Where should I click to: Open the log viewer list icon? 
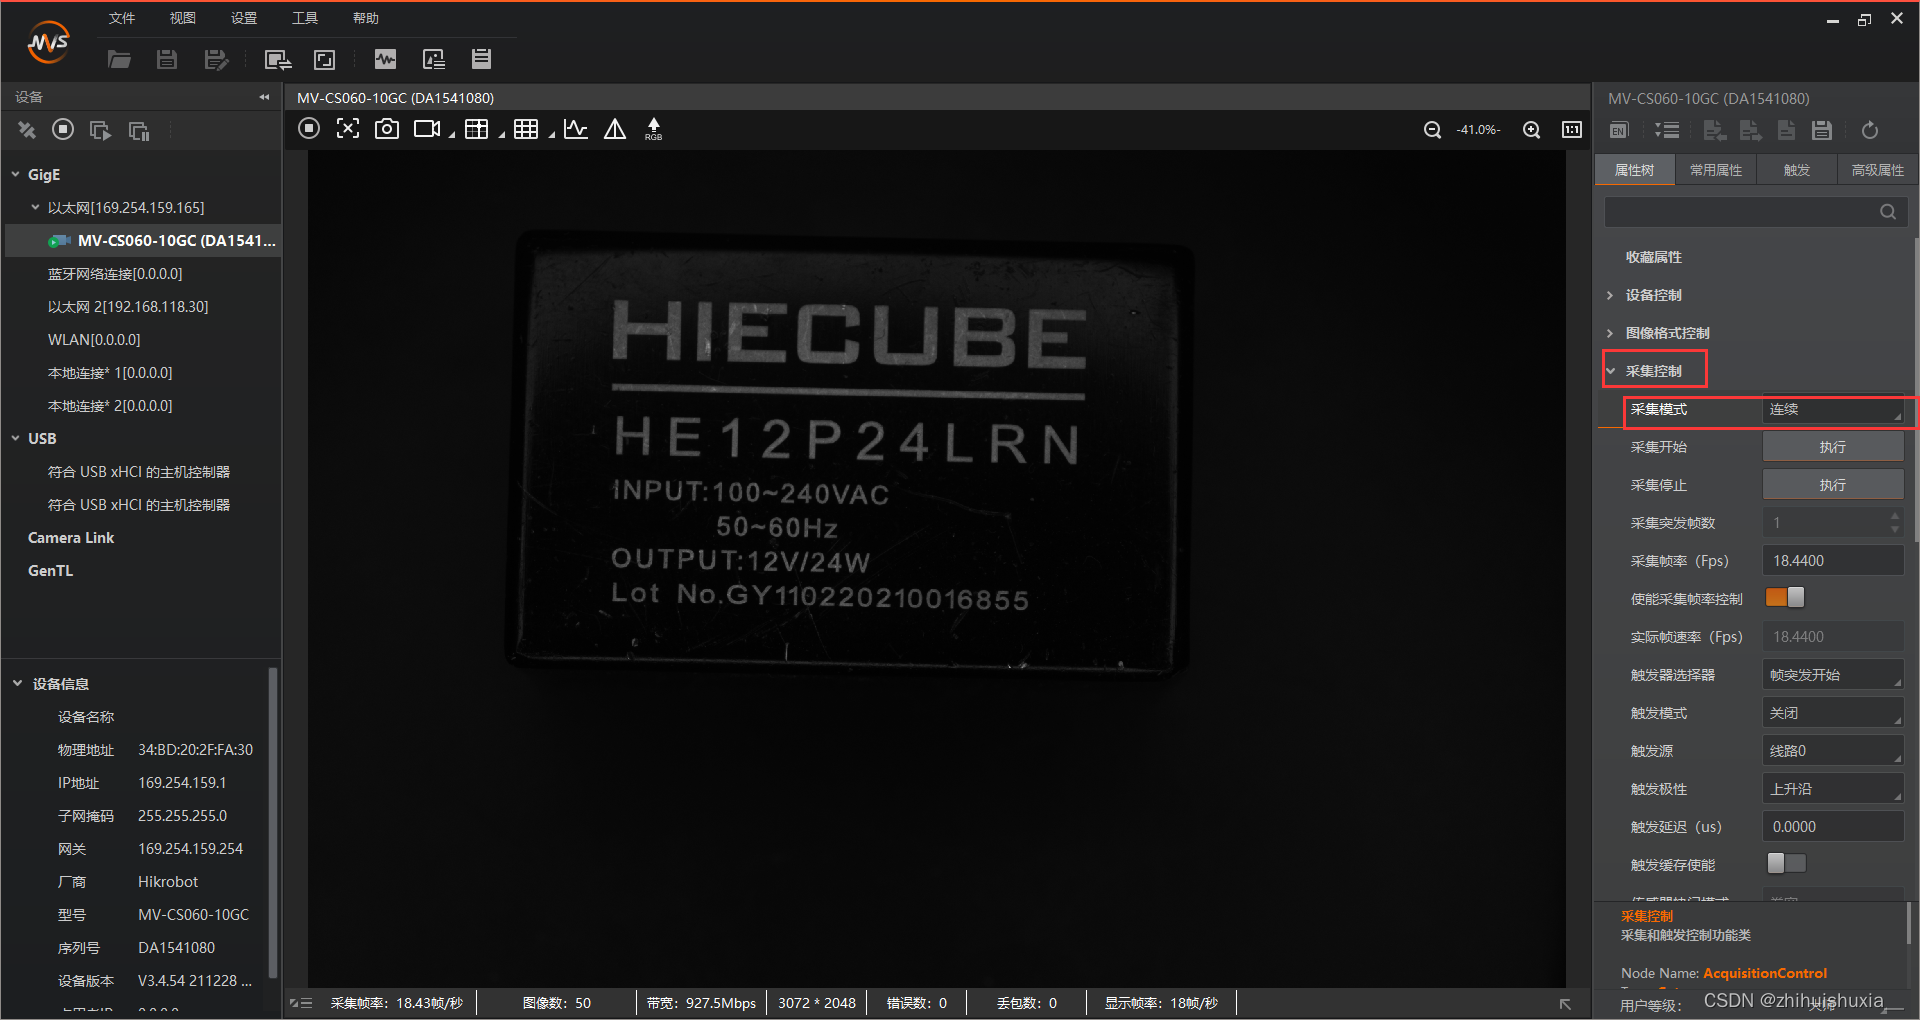[x=481, y=59]
